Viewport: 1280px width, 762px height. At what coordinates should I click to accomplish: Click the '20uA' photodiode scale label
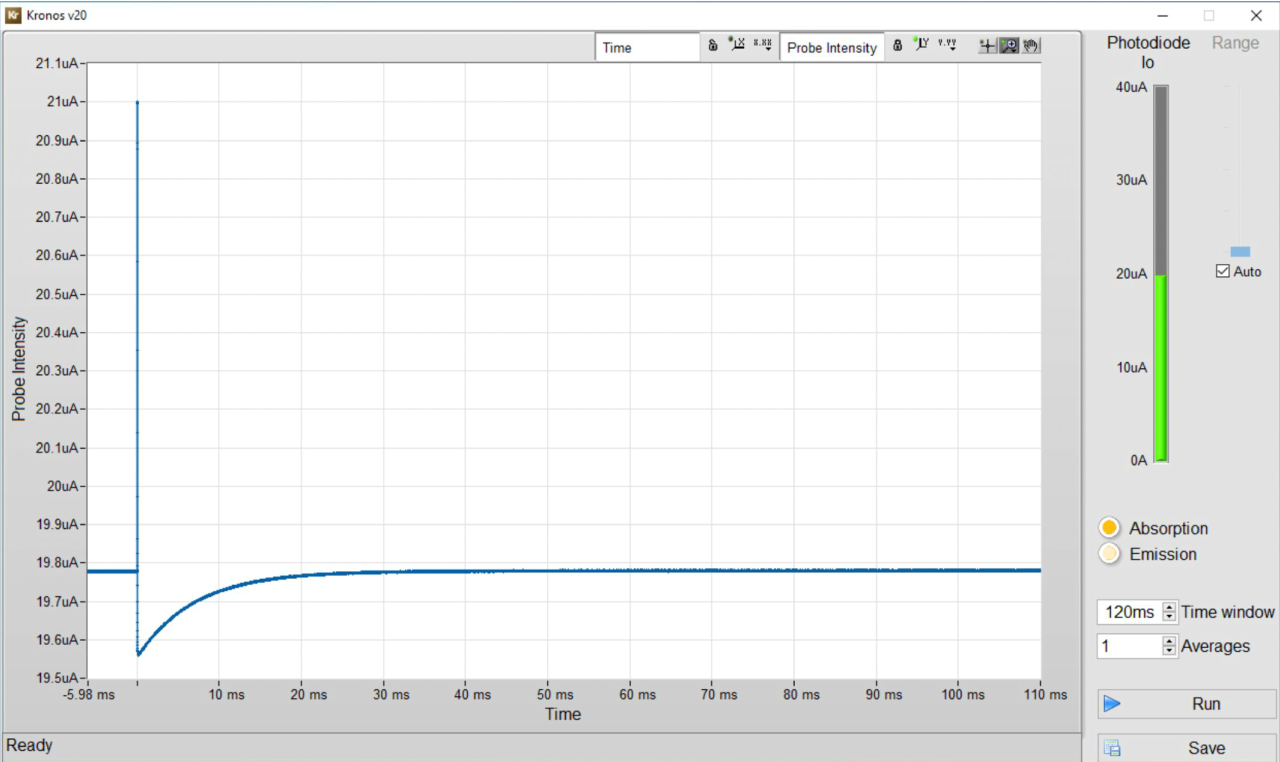click(1131, 274)
